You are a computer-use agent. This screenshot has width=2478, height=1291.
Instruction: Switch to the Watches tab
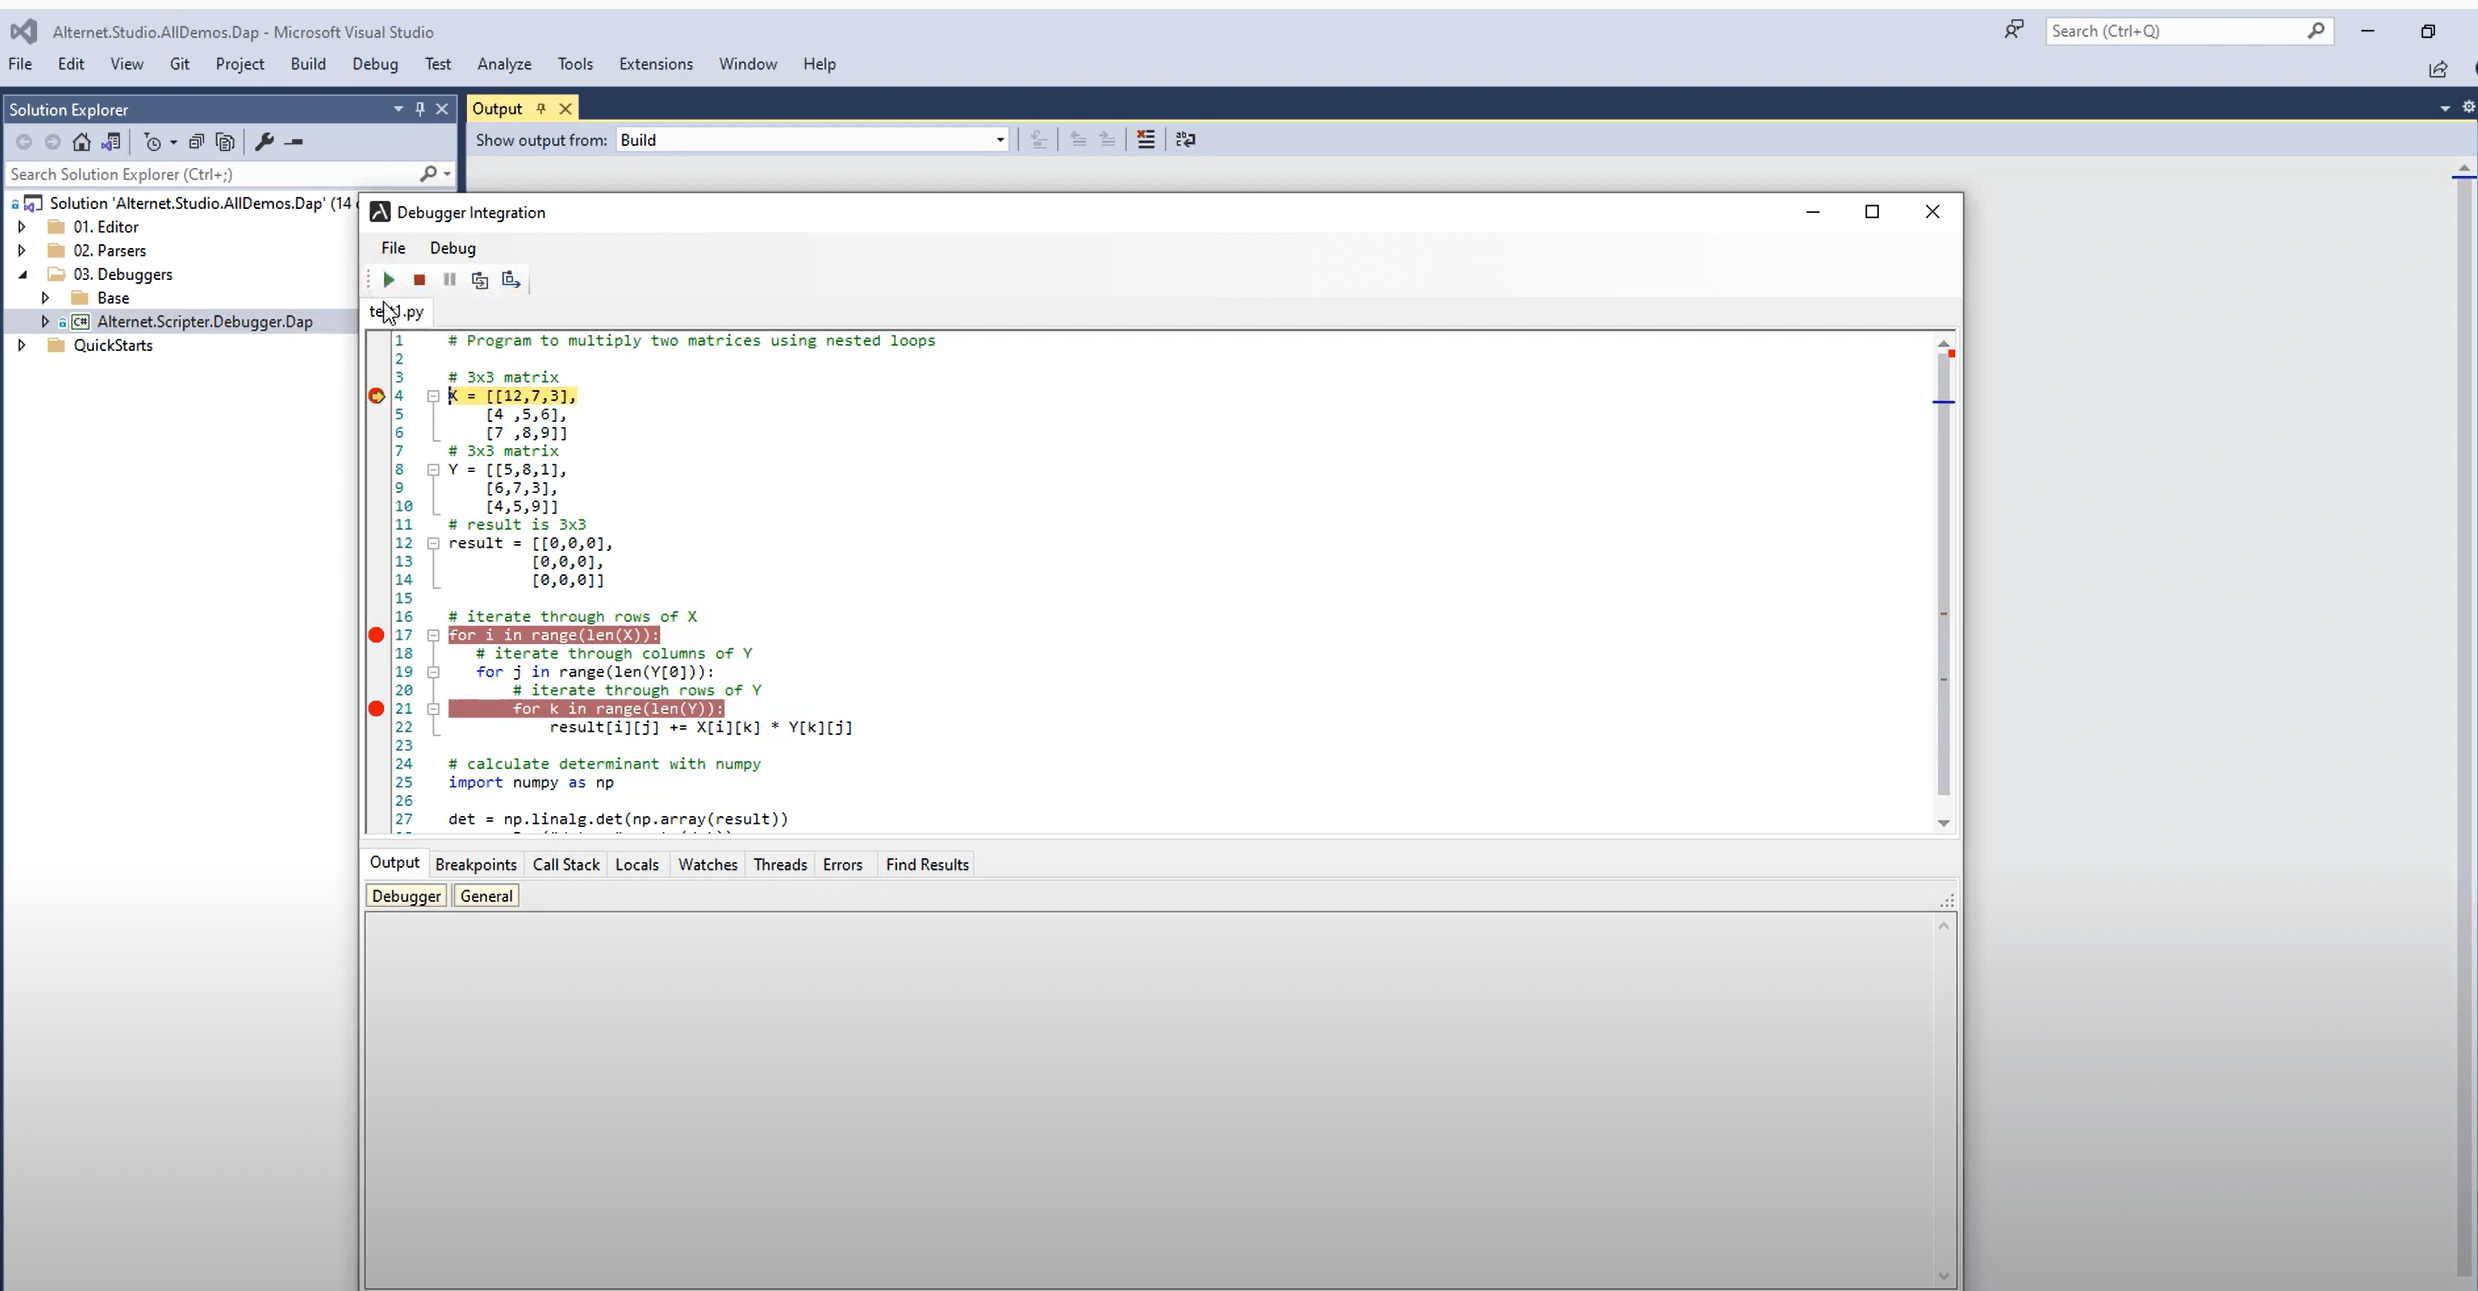pos(708,865)
